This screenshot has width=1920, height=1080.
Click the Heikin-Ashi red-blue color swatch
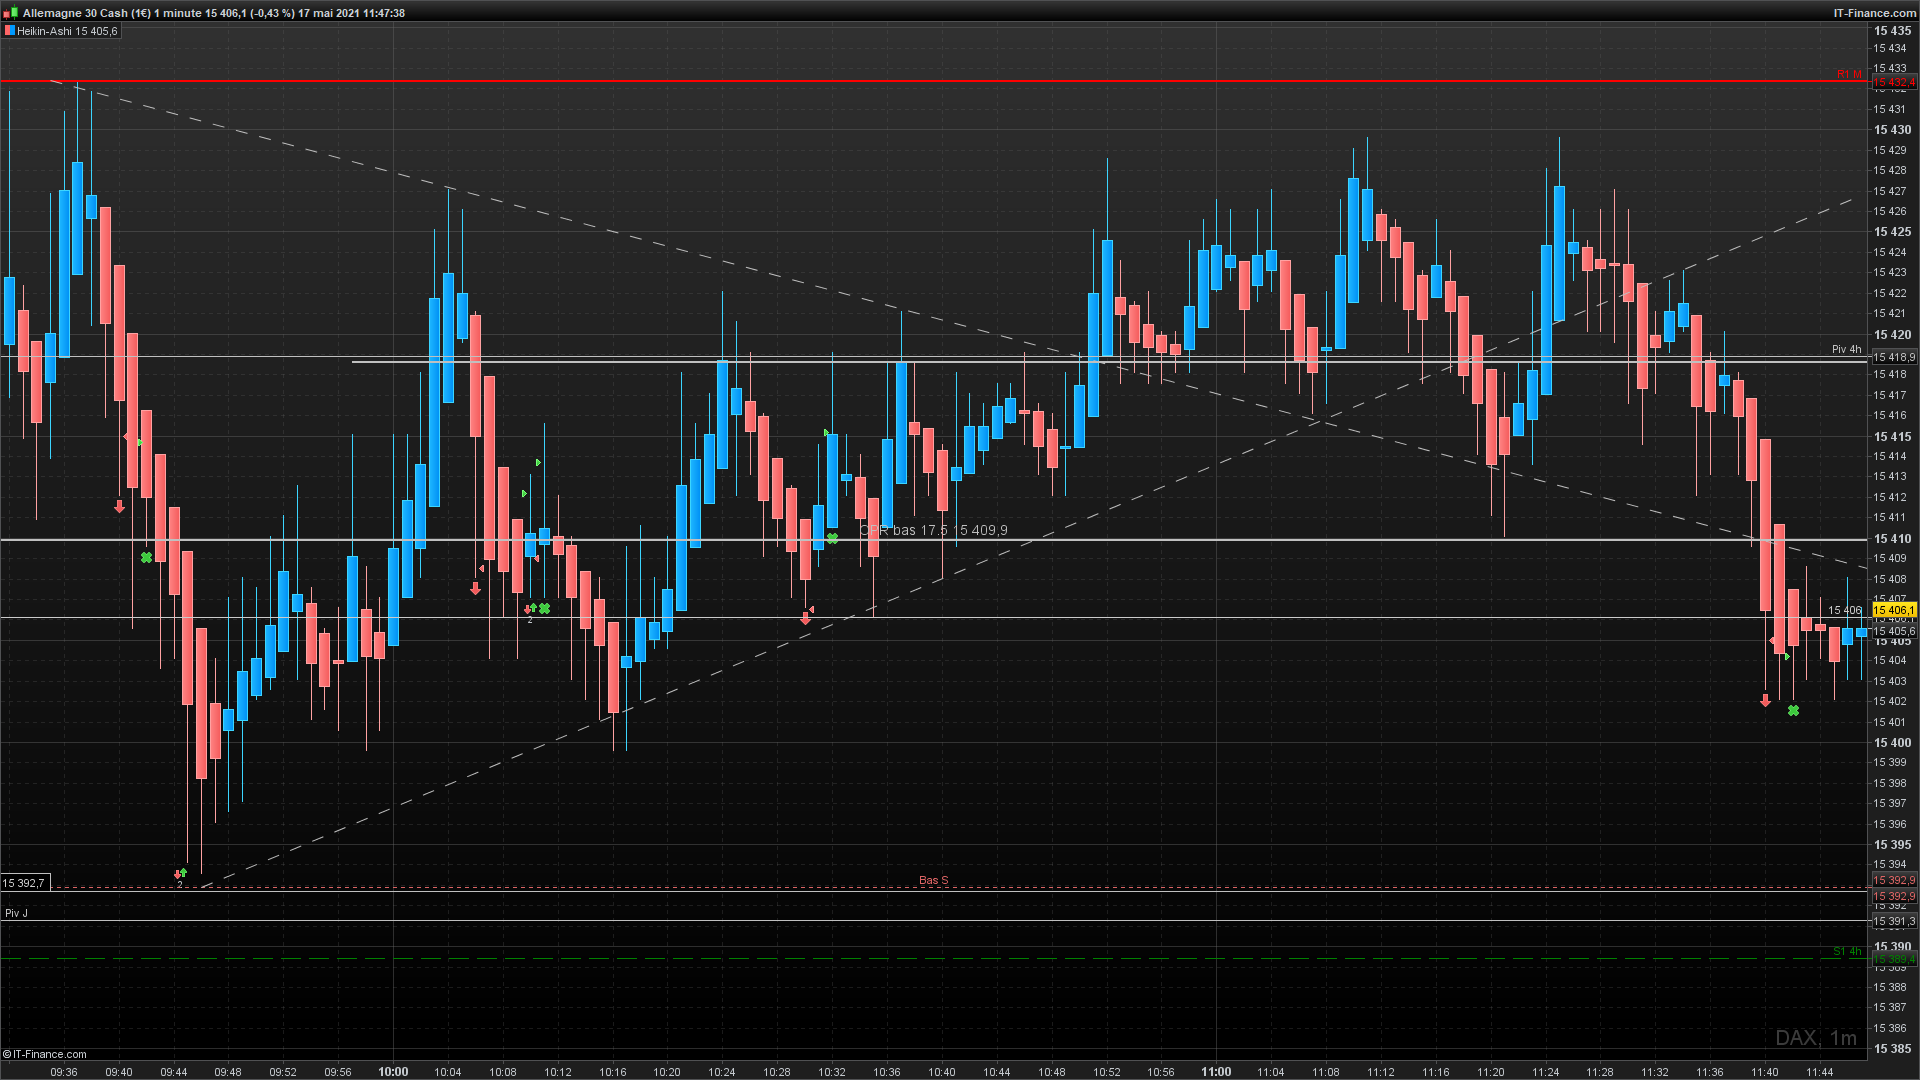point(9,31)
